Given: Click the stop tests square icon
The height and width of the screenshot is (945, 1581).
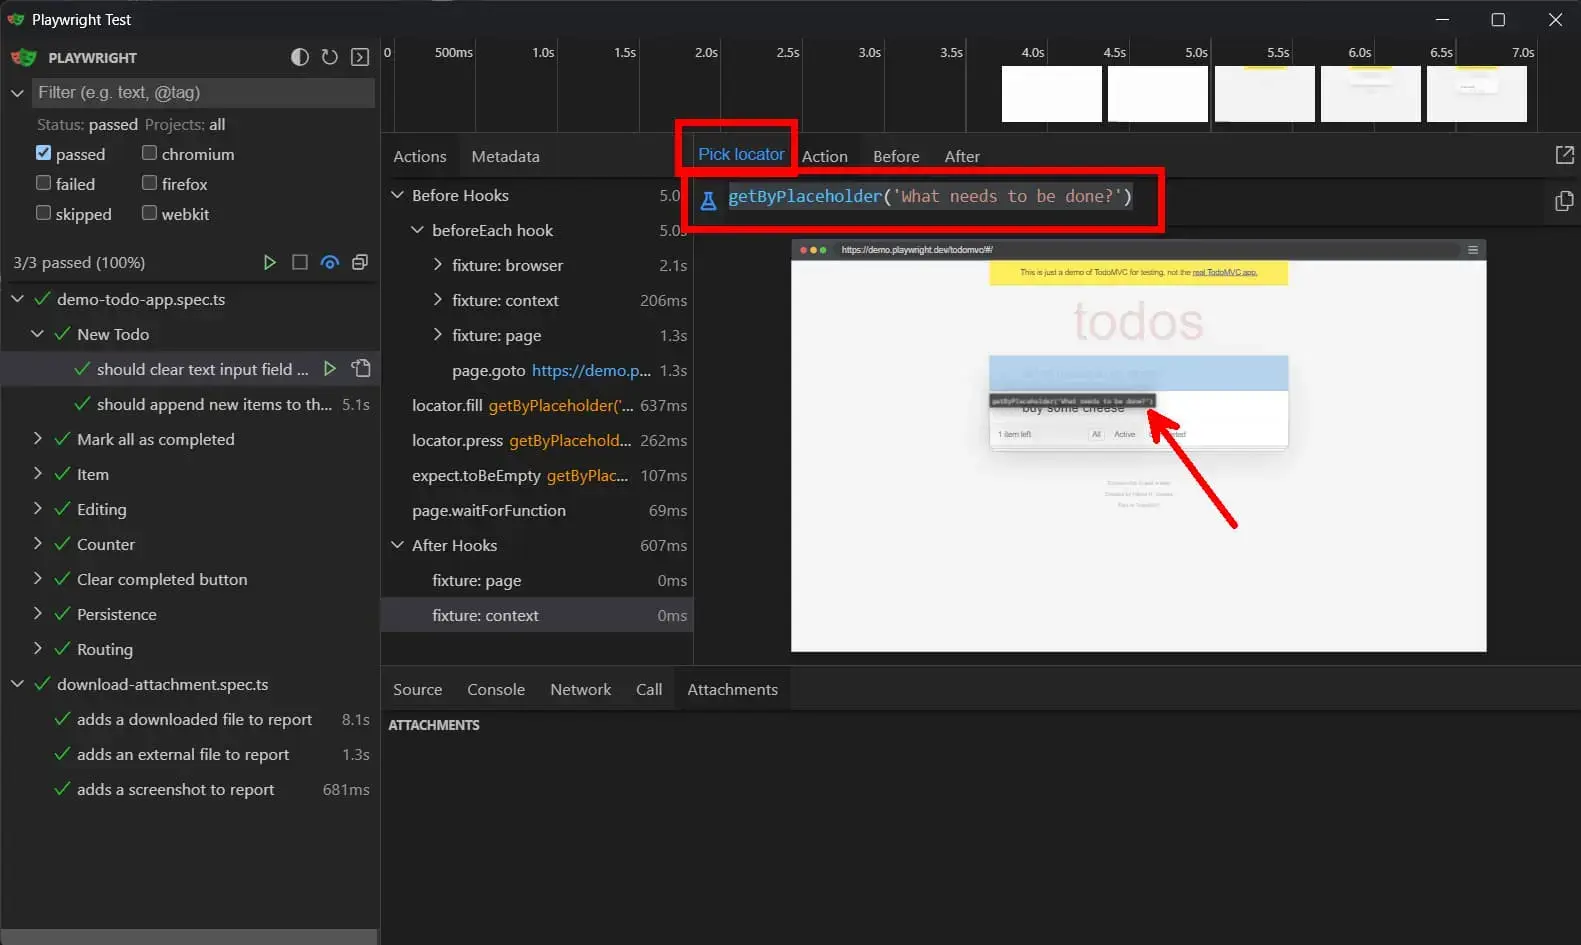Looking at the screenshot, I should click(x=299, y=262).
